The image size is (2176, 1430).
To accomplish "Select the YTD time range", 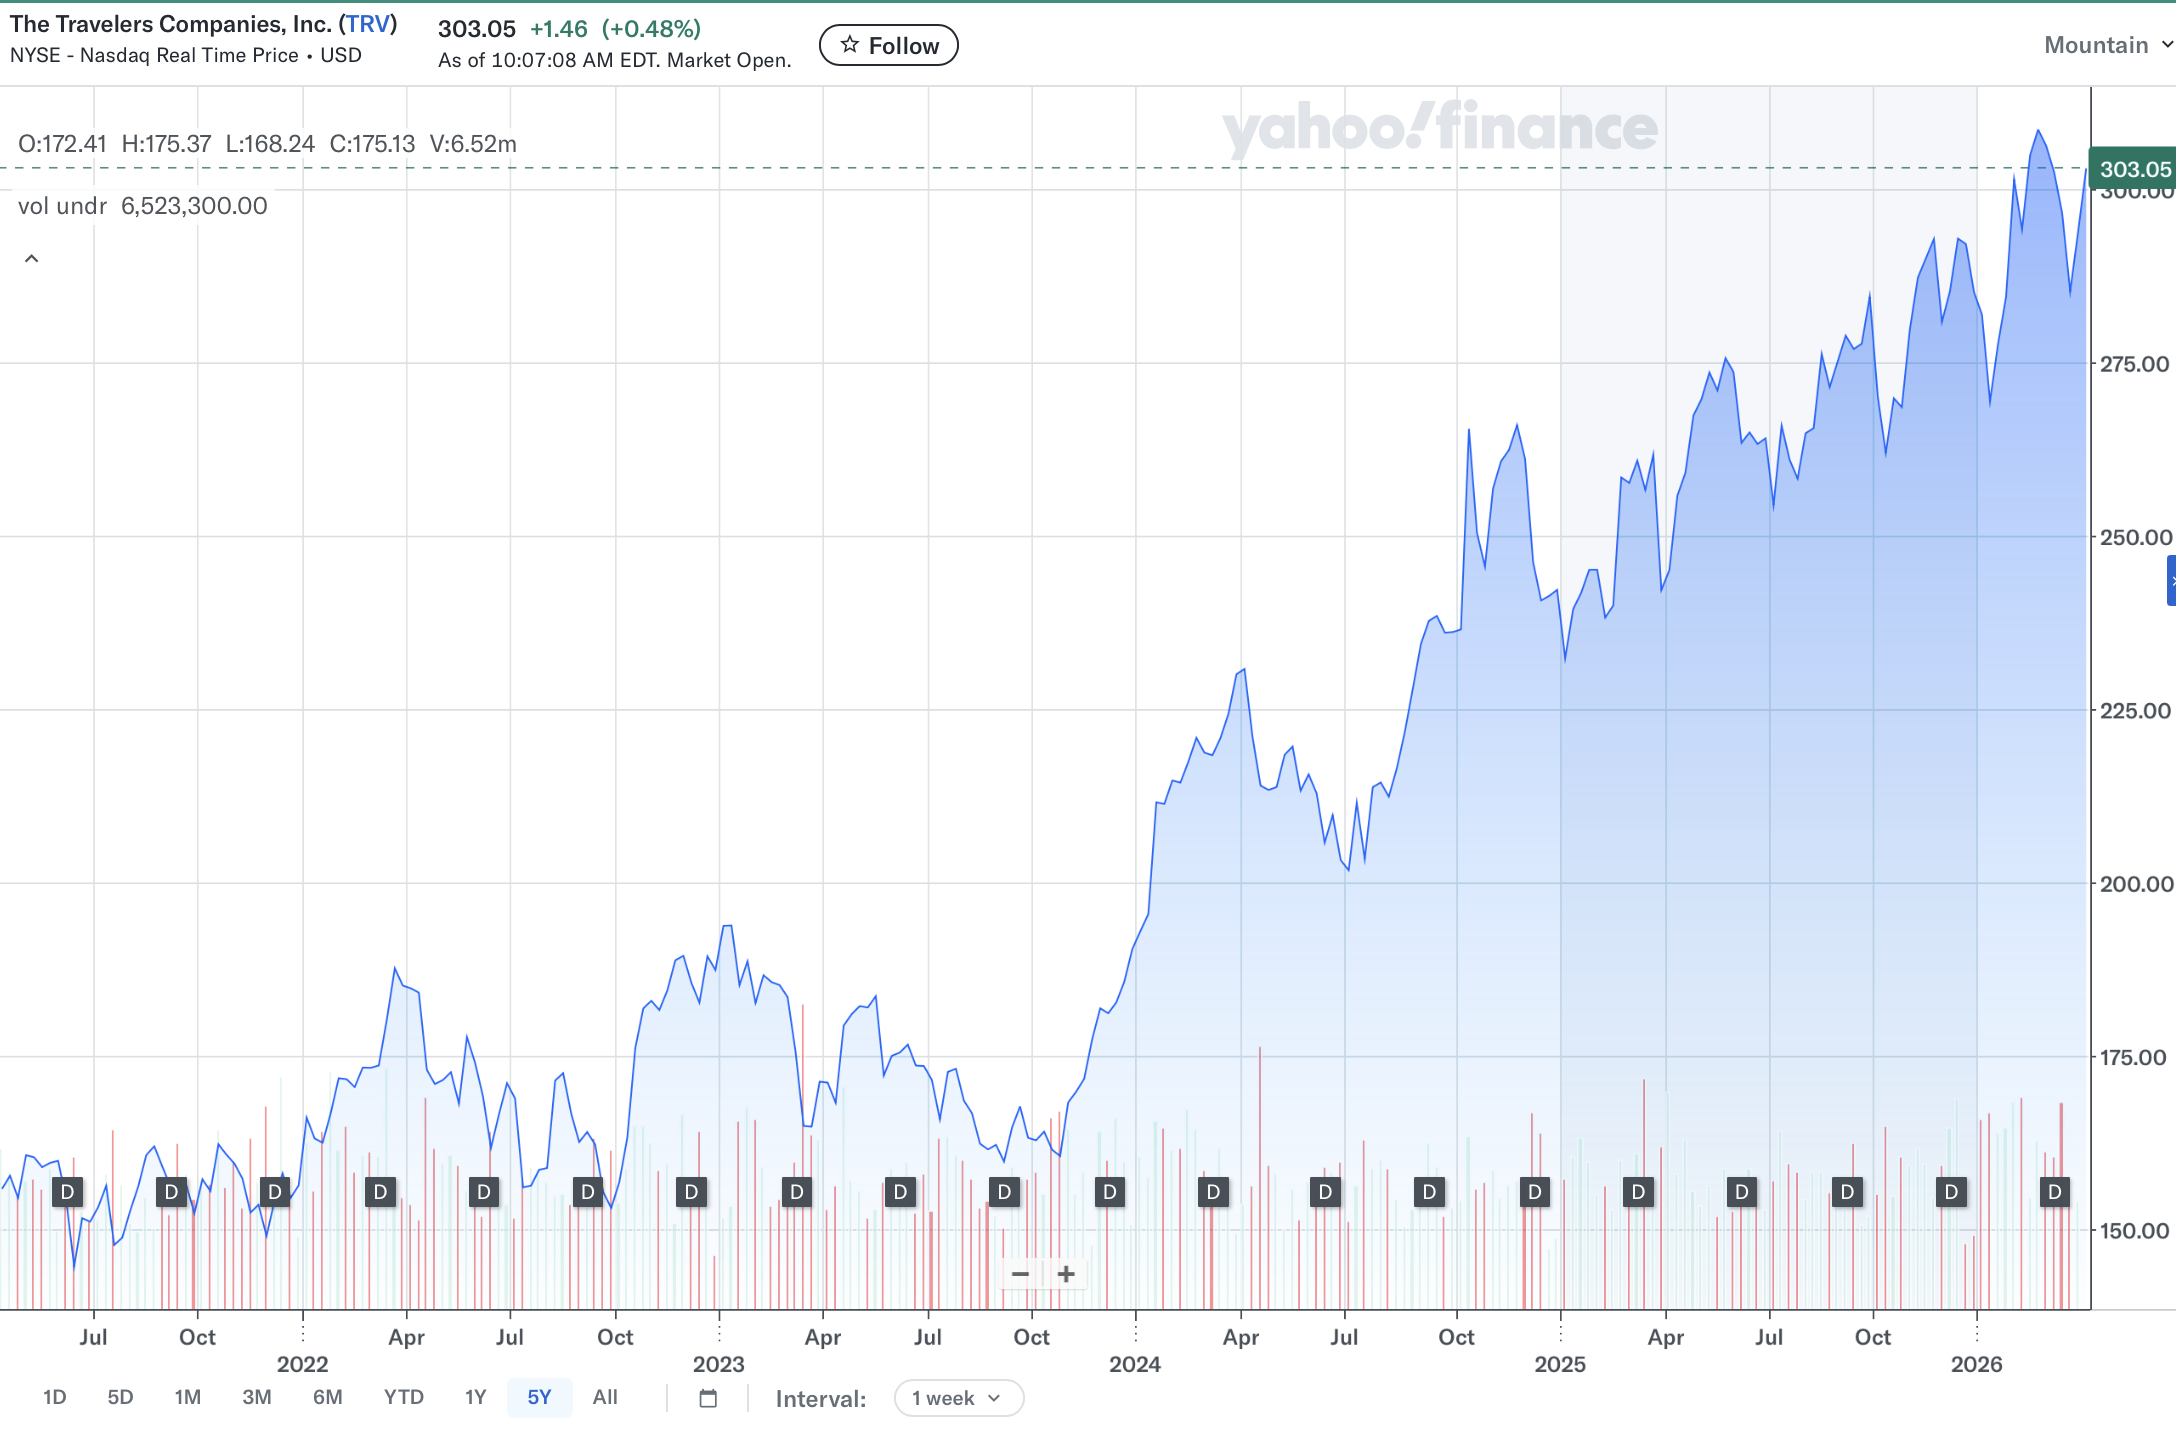I will (x=404, y=1397).
